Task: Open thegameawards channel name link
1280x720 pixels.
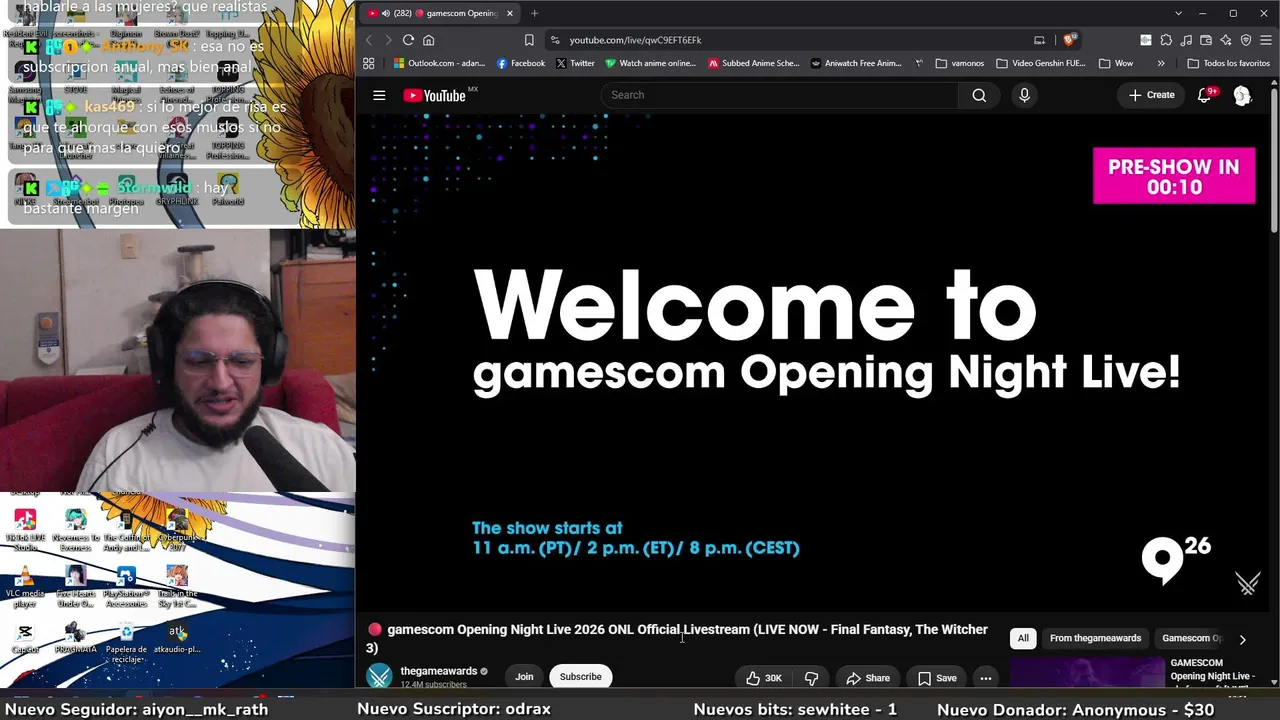Action: point(439,671)
